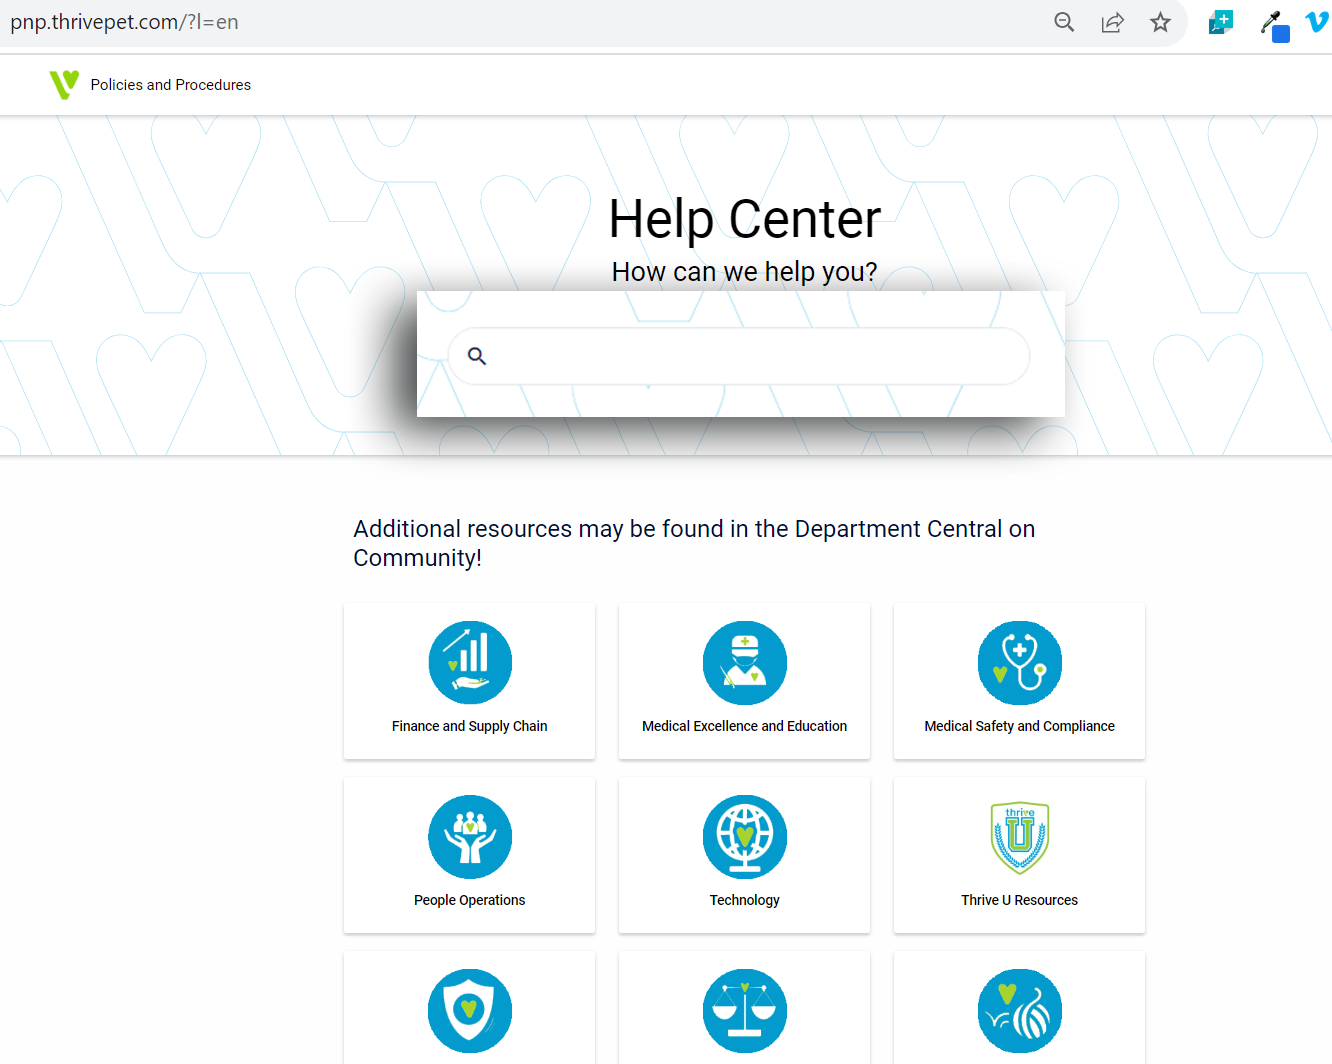This screenshot has width=1332, height=1064.
Task: Open the Medical Excellence and Education icon
Action: 744,663
